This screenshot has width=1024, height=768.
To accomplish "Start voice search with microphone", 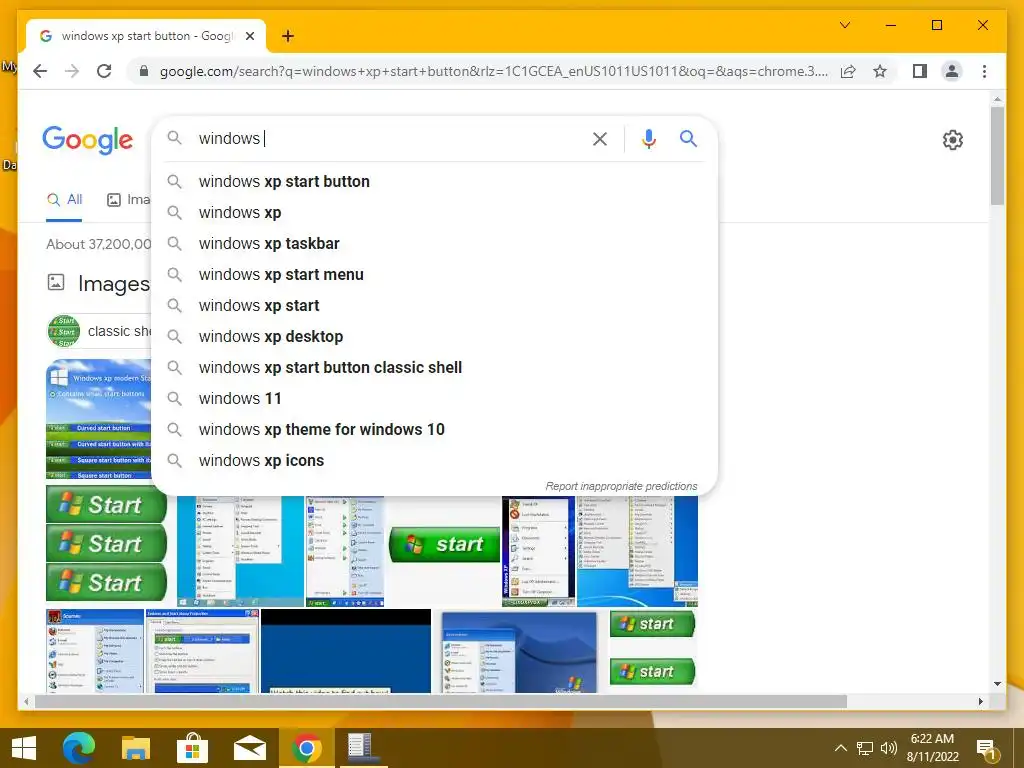I will pos(648,138).
